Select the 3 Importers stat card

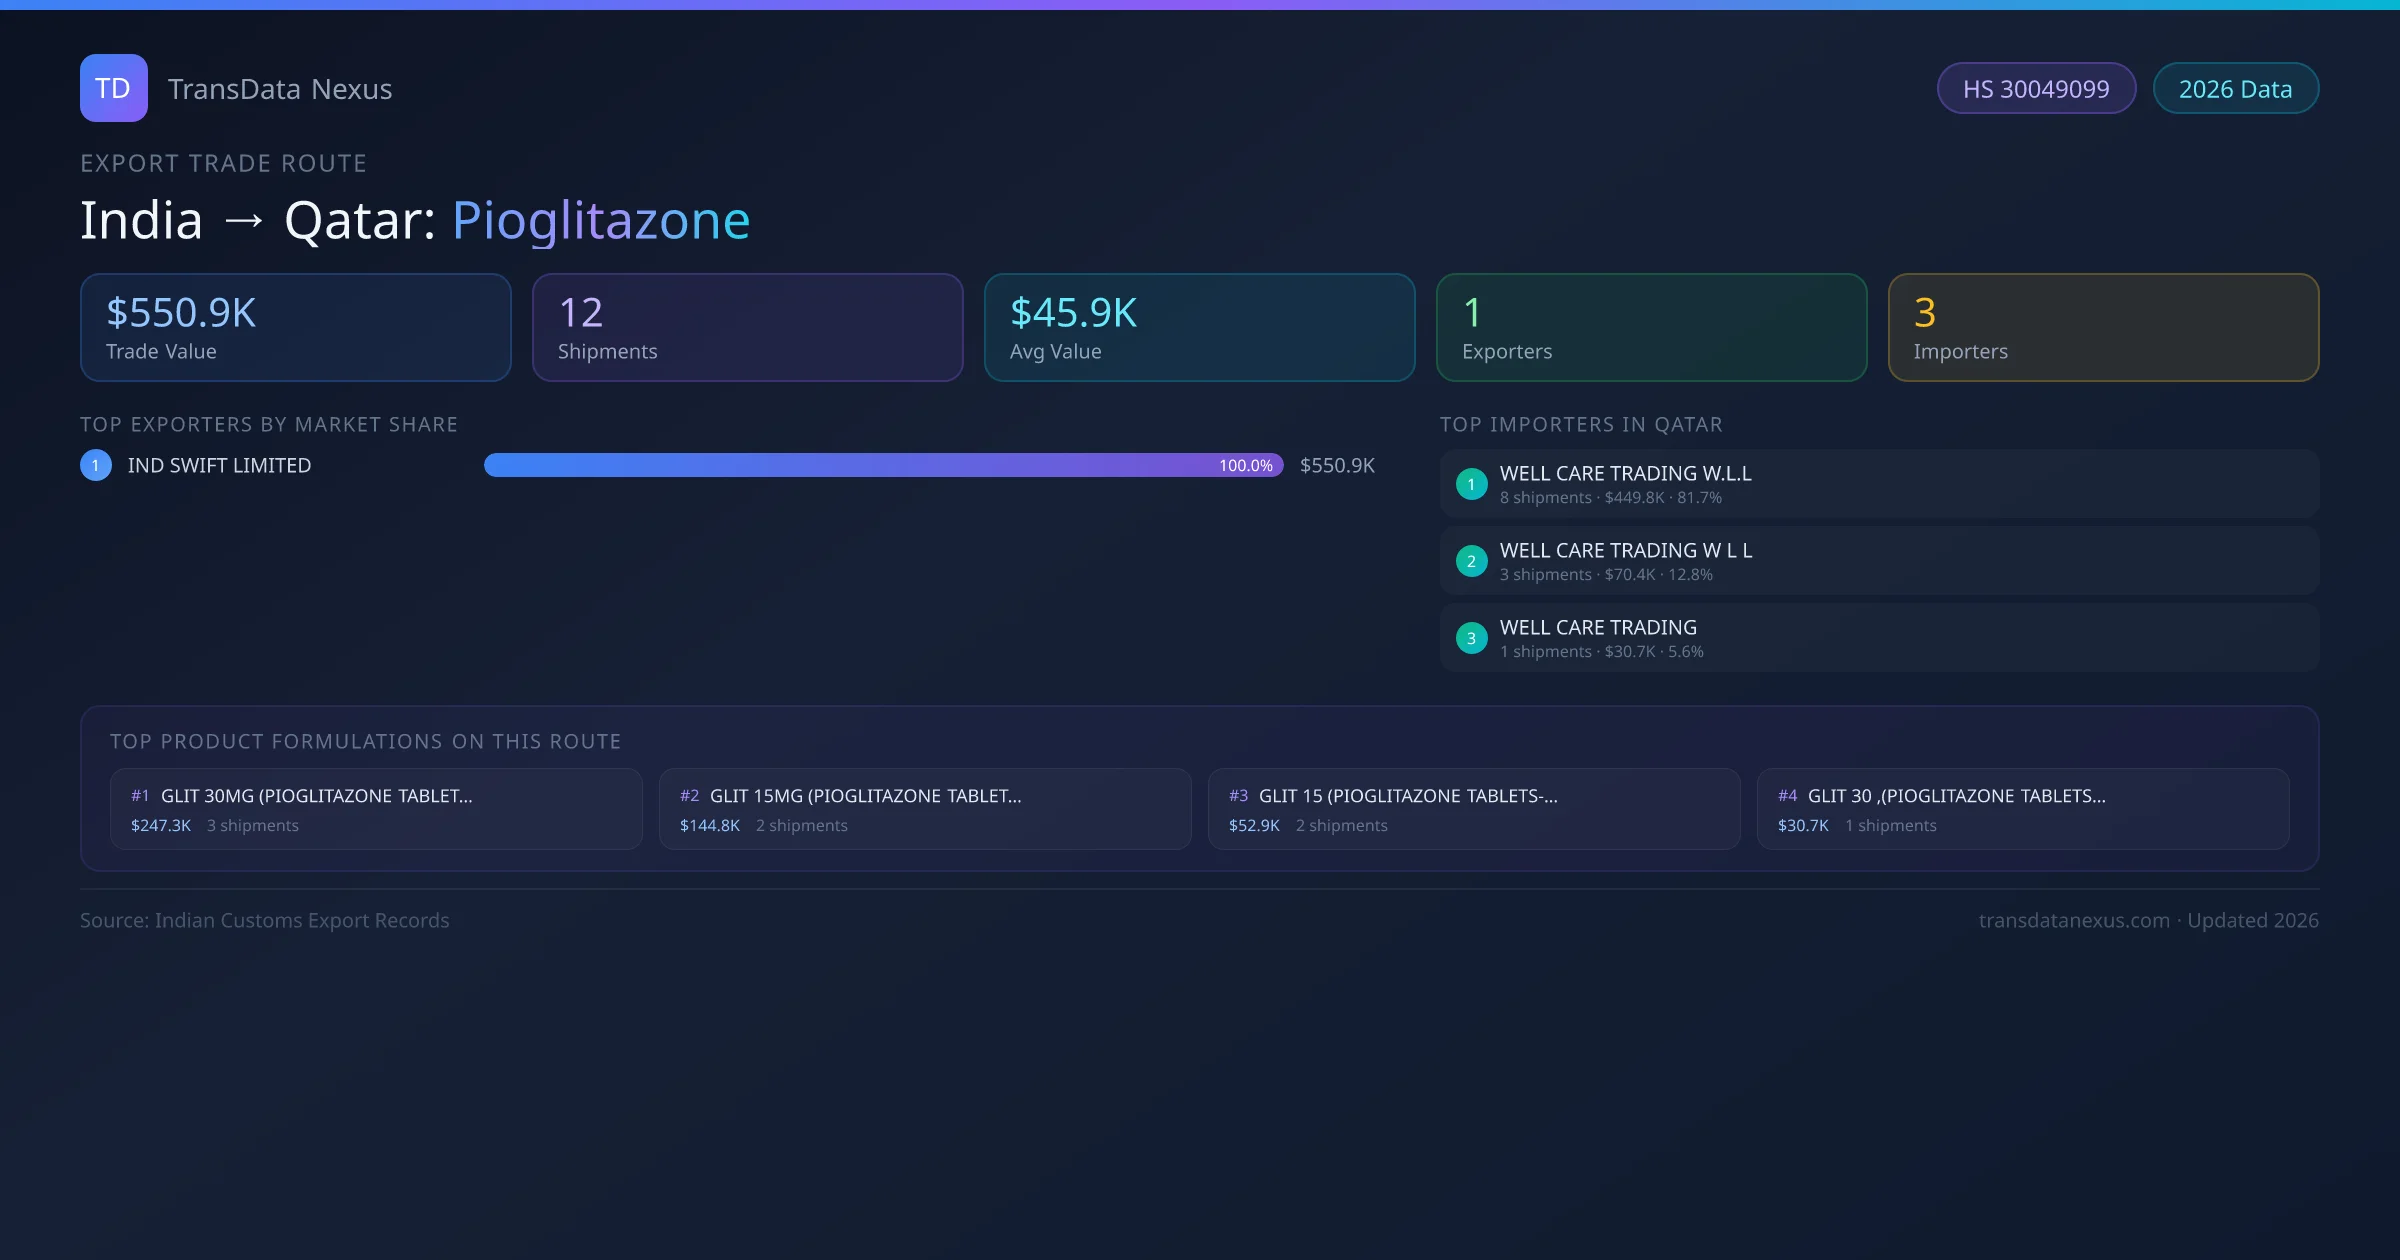click(x=2103, y=328)
